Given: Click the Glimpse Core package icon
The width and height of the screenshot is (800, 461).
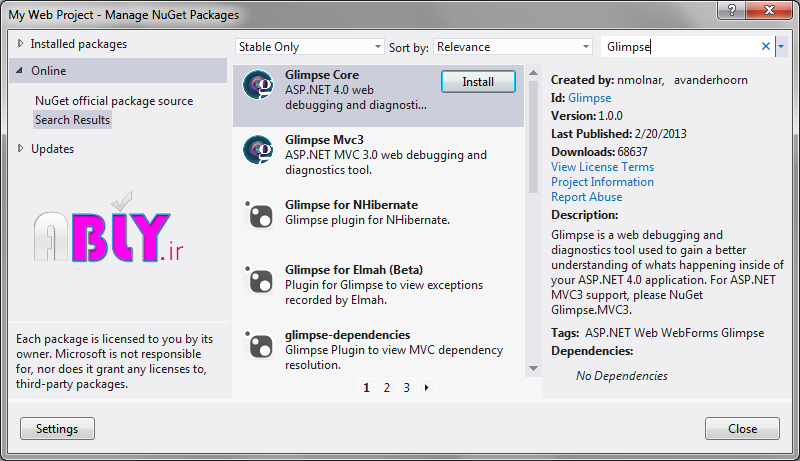Looking at the screenshot, I should pyautogui.click(x=258, y=85).
